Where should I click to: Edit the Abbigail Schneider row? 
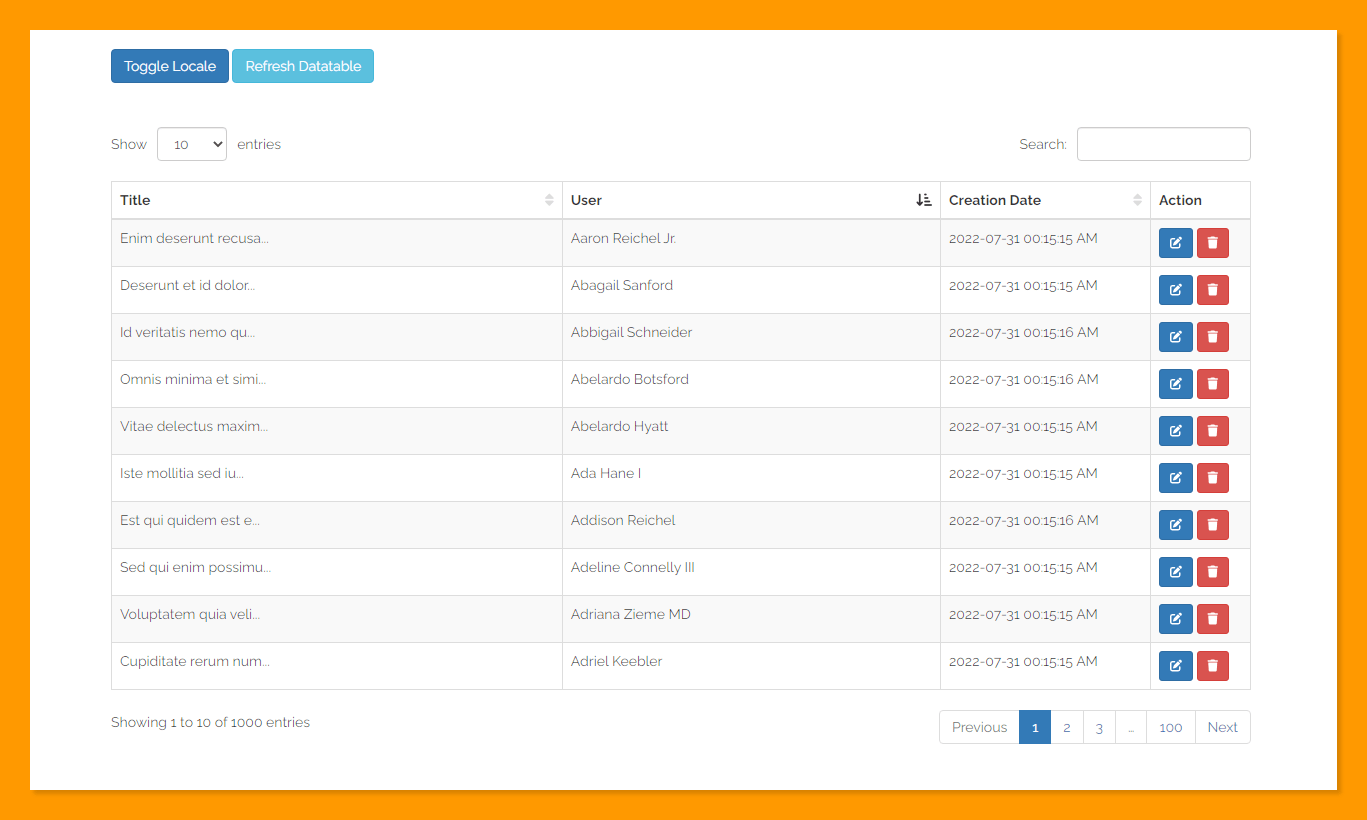coord(1175,336)
